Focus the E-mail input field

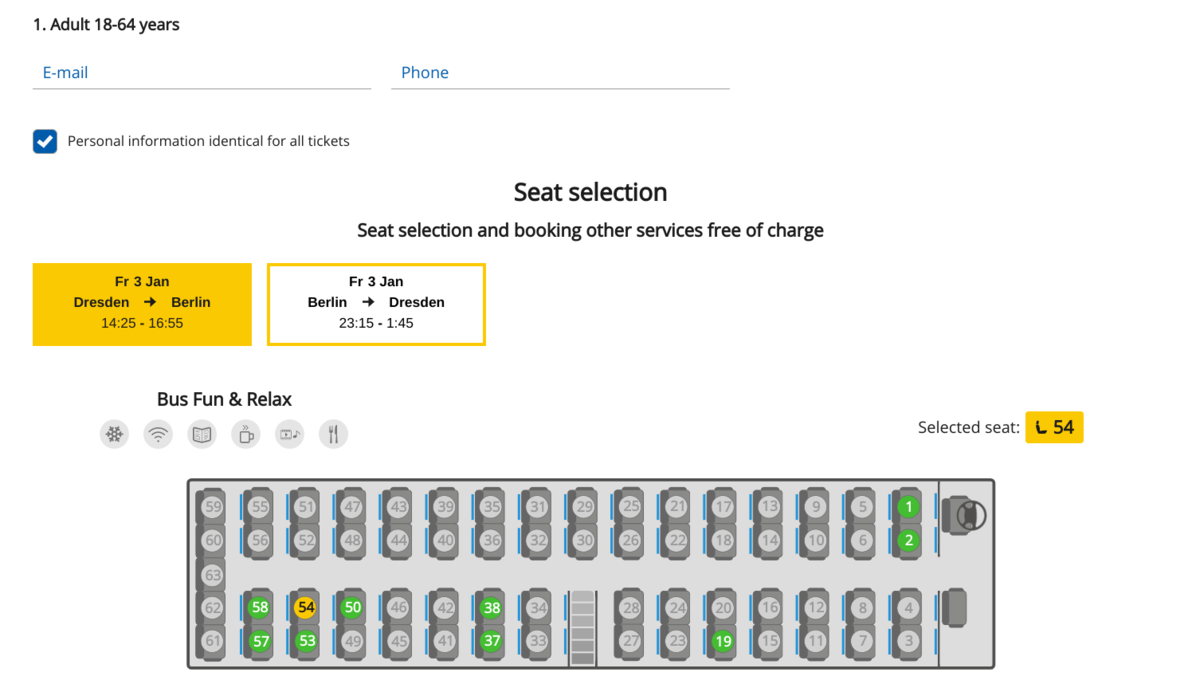[x=202, y=73]
